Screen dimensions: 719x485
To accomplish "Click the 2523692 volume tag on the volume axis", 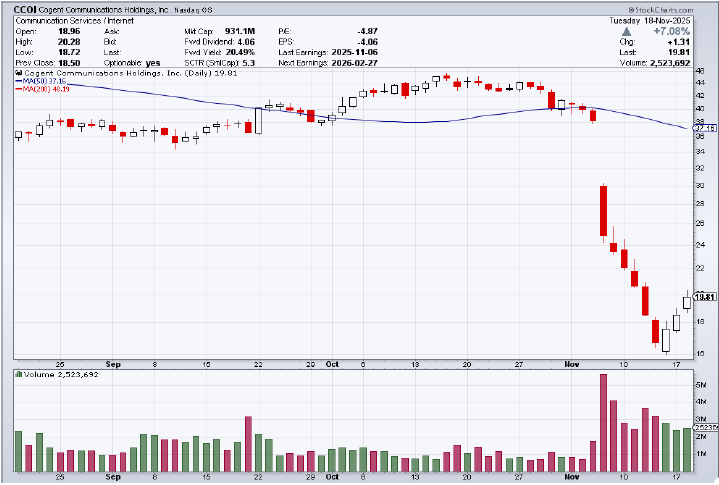I will pyautogui.click(x=706, y=427).
